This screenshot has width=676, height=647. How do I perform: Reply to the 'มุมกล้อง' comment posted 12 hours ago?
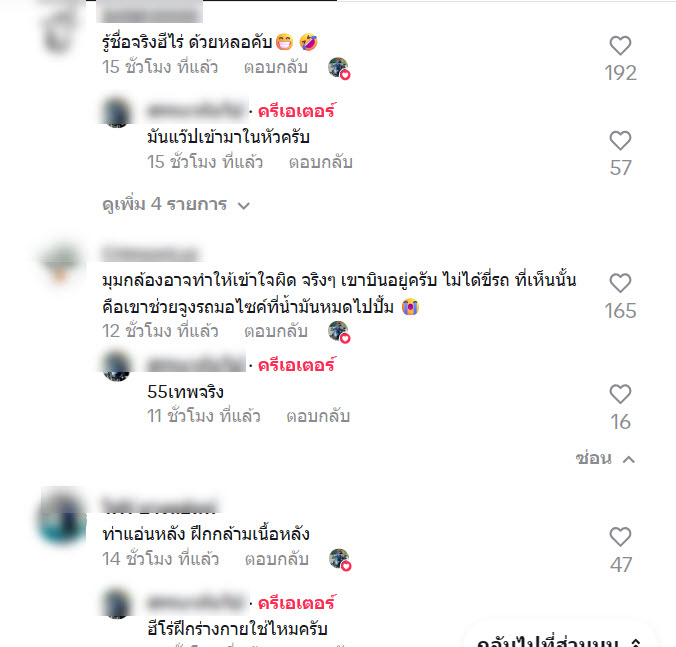point(276,331)
